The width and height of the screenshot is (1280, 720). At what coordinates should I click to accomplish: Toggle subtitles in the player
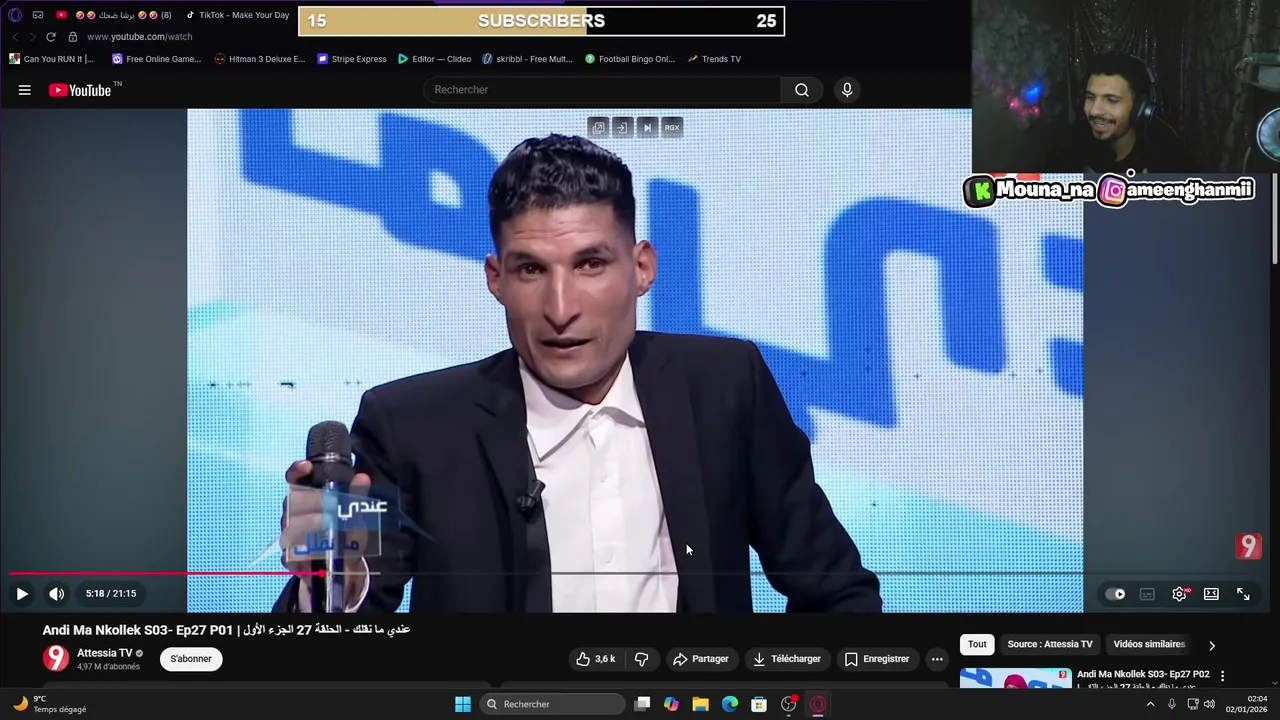coord(1147,594)
